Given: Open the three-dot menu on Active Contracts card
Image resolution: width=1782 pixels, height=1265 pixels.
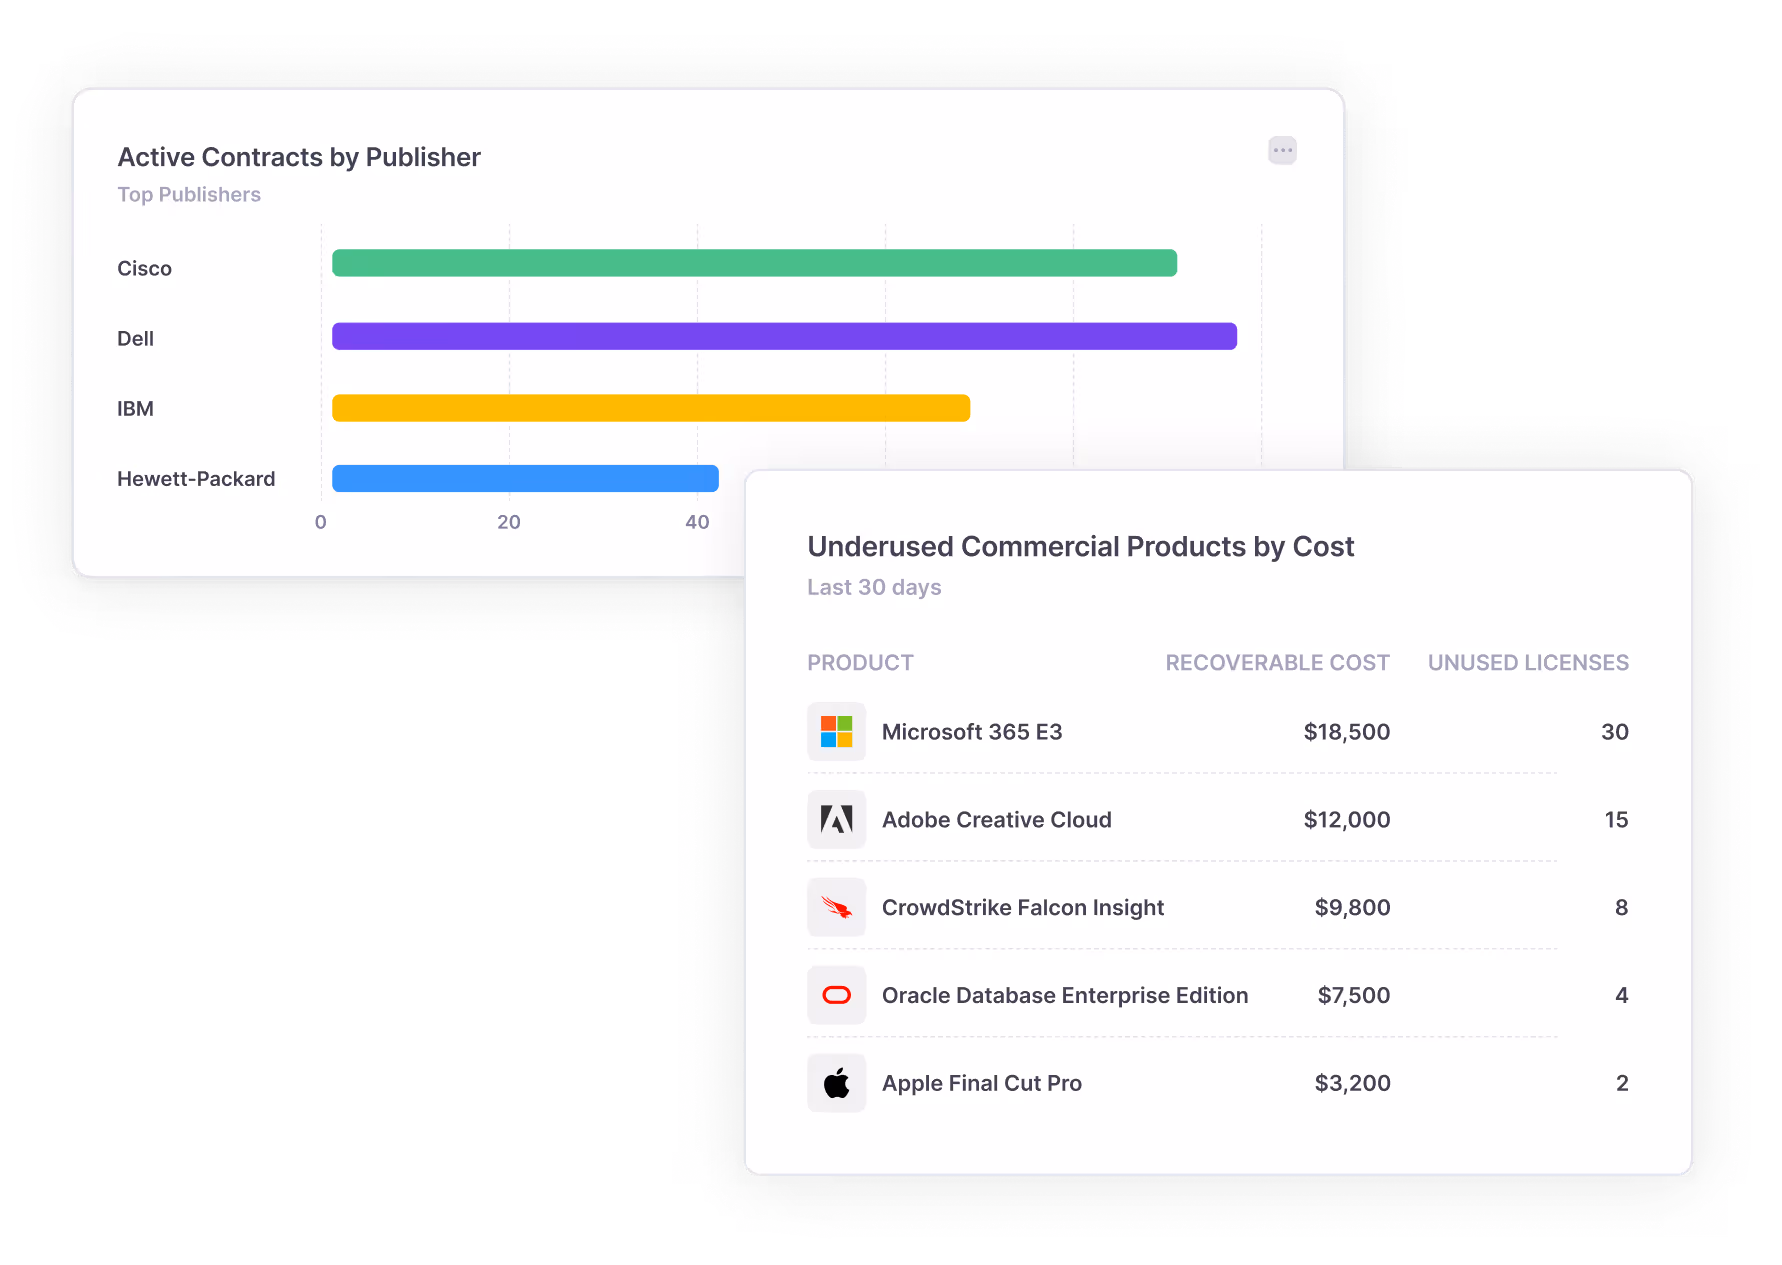Looking at the screenshot, I should tap(1282, 151).
